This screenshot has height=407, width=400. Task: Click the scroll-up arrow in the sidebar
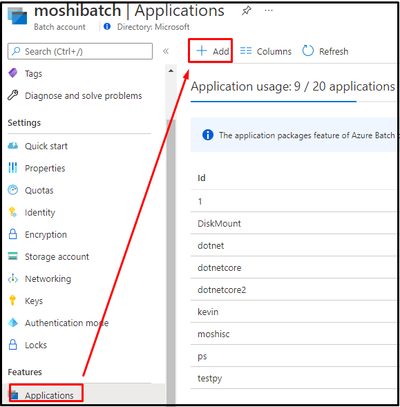[171, 71]
